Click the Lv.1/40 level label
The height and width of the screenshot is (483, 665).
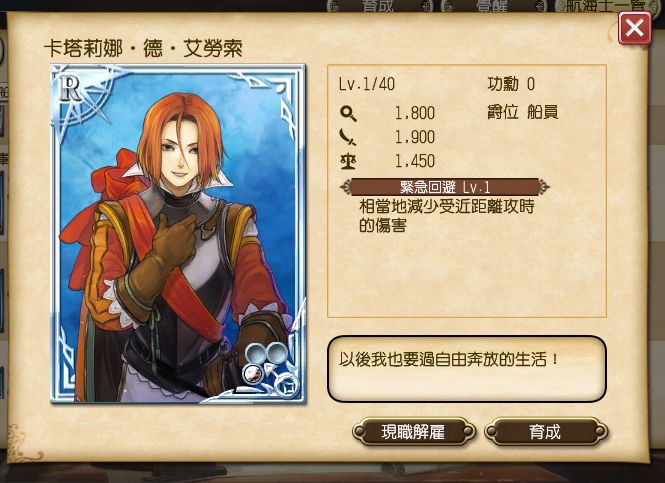(x=367, y=84)
